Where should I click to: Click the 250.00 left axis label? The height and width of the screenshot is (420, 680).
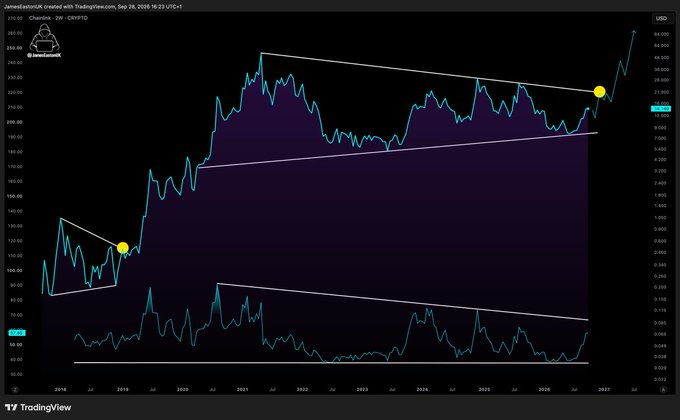pyautogui.click(x=15, y=48)
